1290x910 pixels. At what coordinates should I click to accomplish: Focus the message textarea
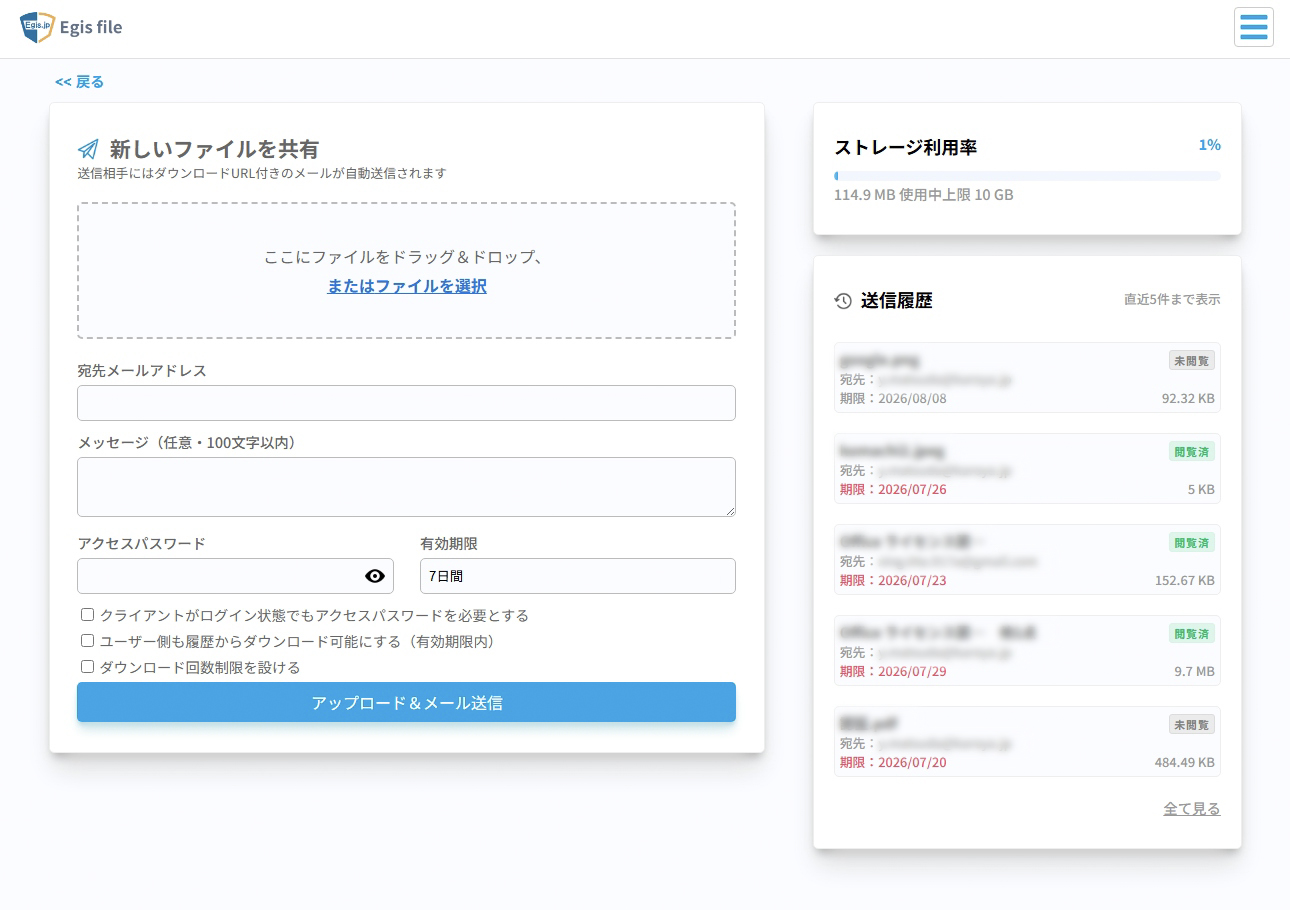point(406,487)
